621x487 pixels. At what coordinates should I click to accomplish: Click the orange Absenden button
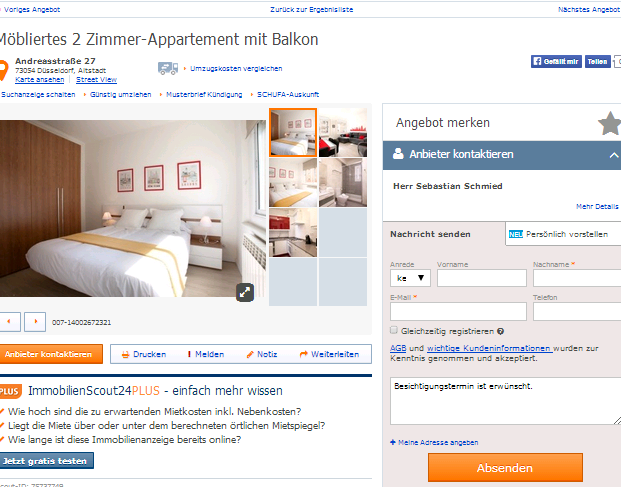coord(505,468)
